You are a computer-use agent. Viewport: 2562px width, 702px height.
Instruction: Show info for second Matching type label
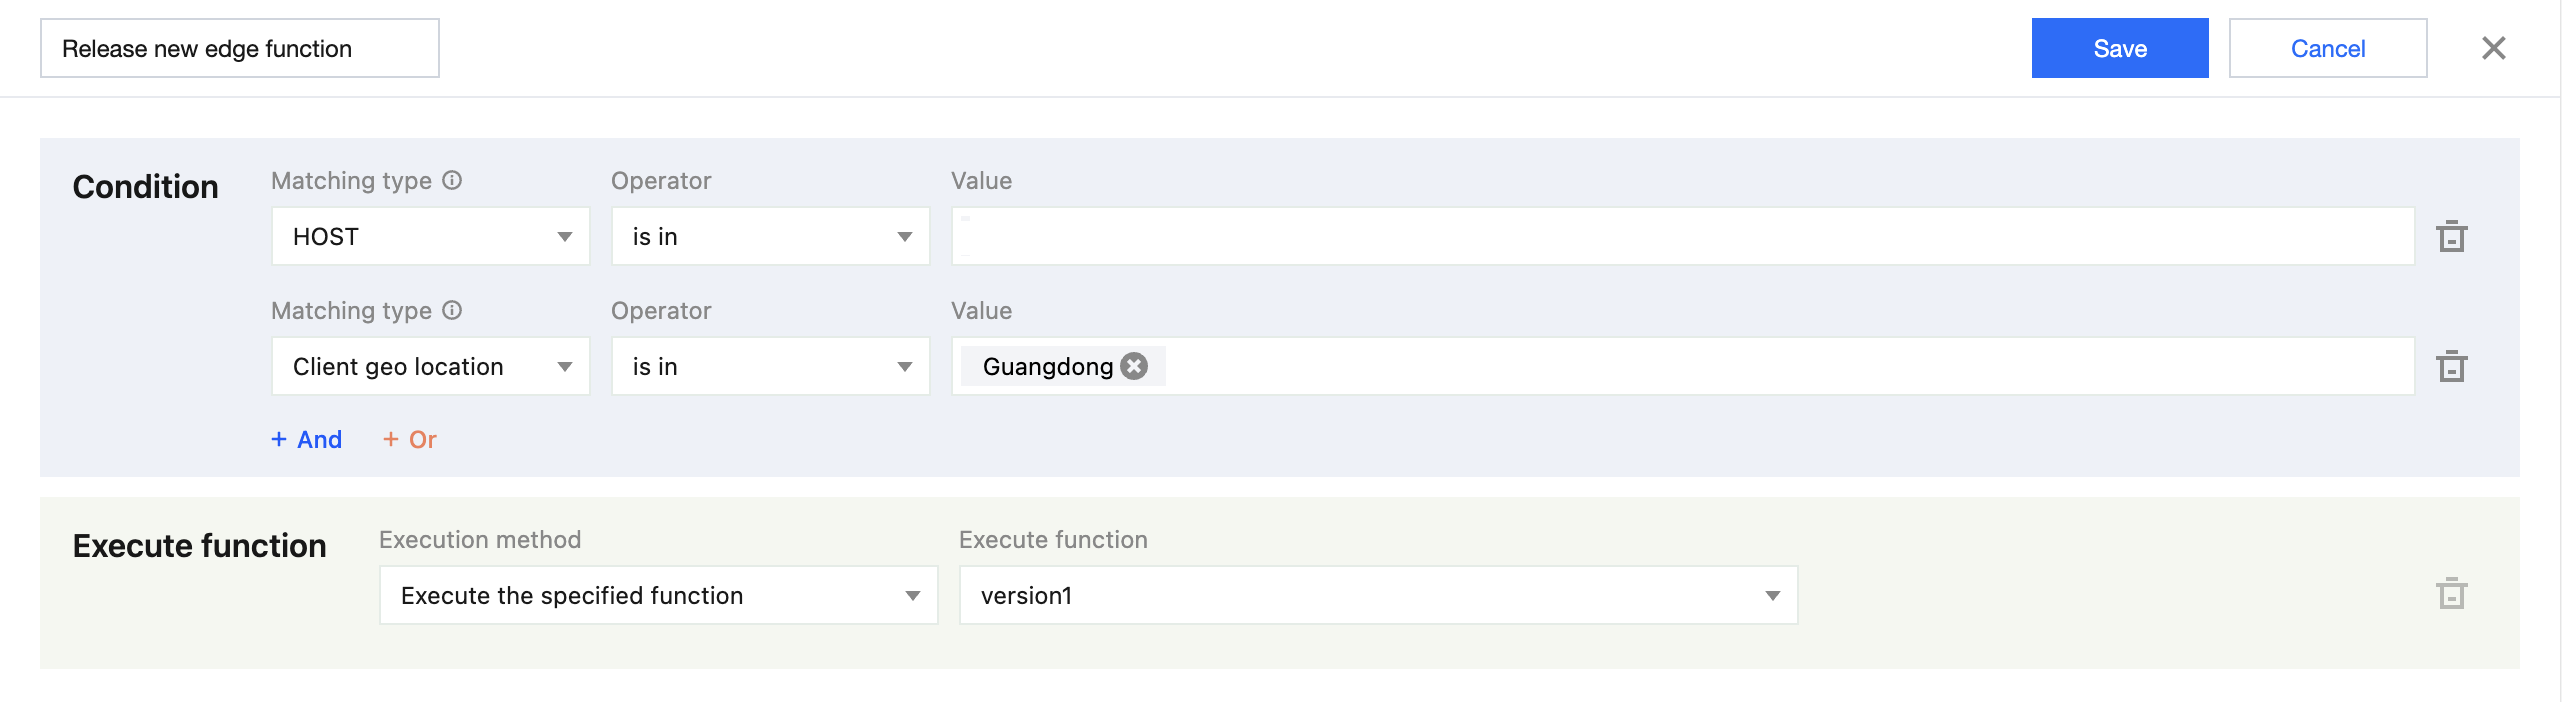pyautogui.click(x=452, y=311)
